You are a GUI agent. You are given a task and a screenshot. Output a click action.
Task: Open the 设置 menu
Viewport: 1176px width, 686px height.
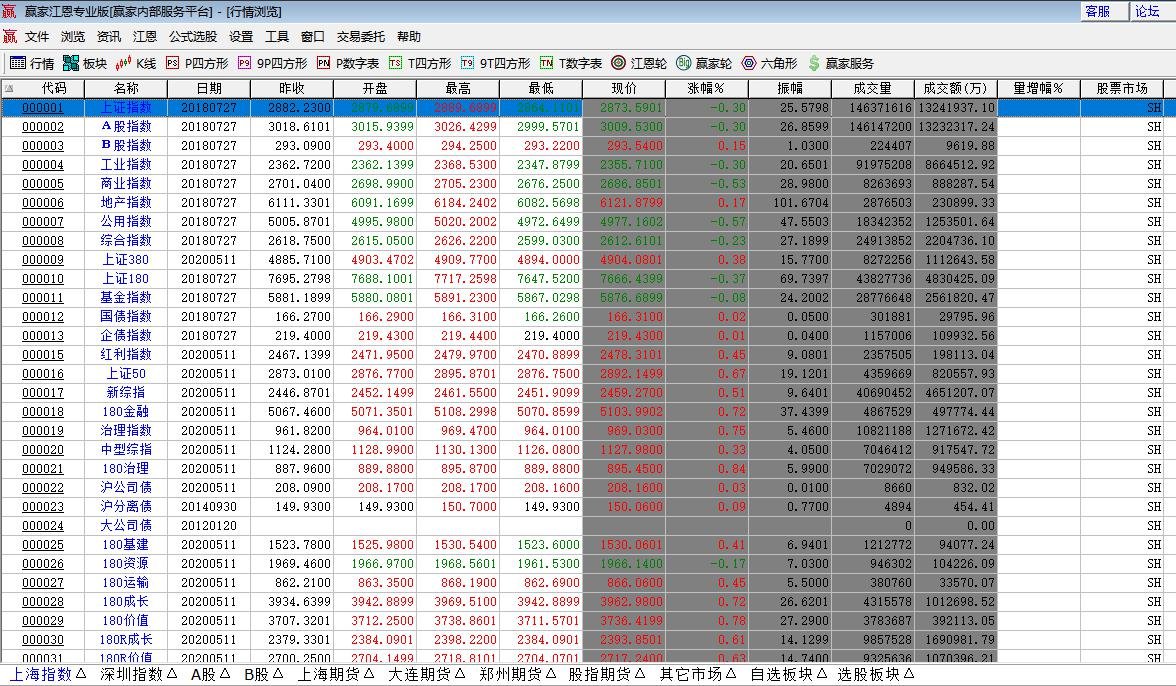(x=241, y=37)
